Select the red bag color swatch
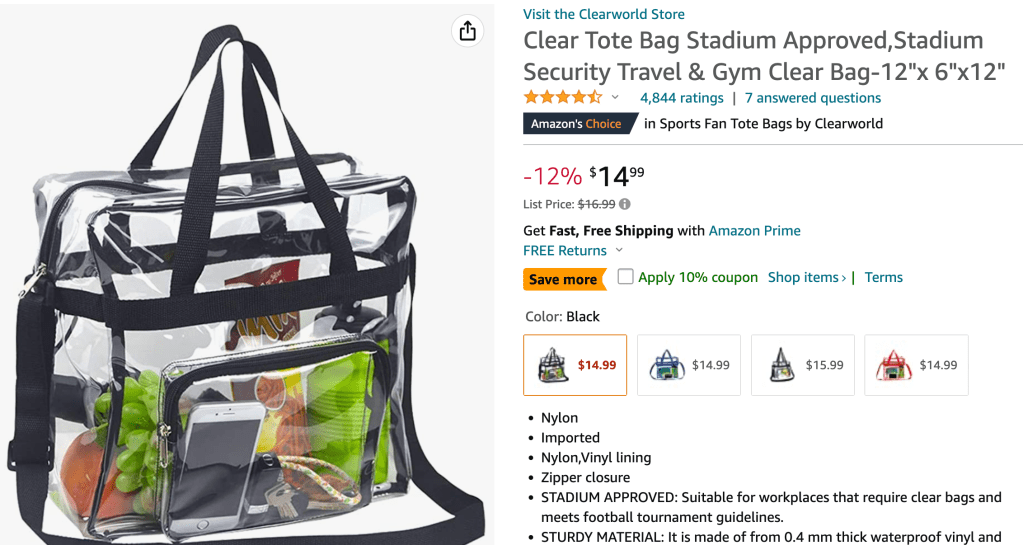The image size is (1023, 545). (x=917, y=365)
